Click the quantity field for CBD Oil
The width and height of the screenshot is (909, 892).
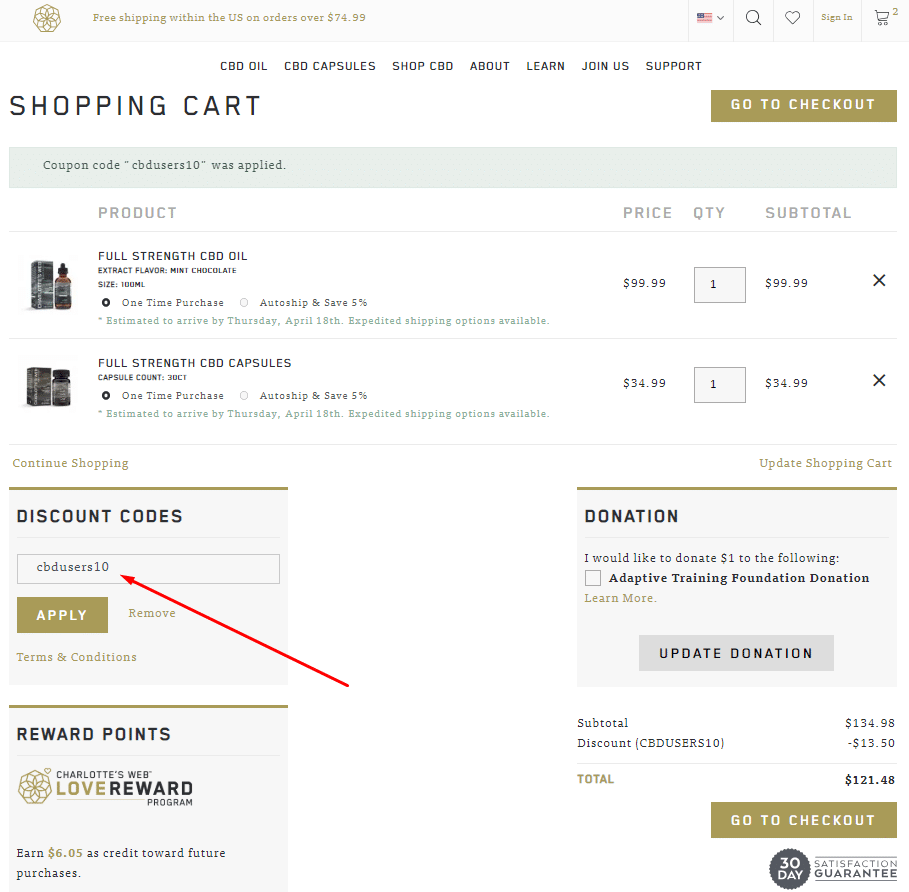coord(719,285)
